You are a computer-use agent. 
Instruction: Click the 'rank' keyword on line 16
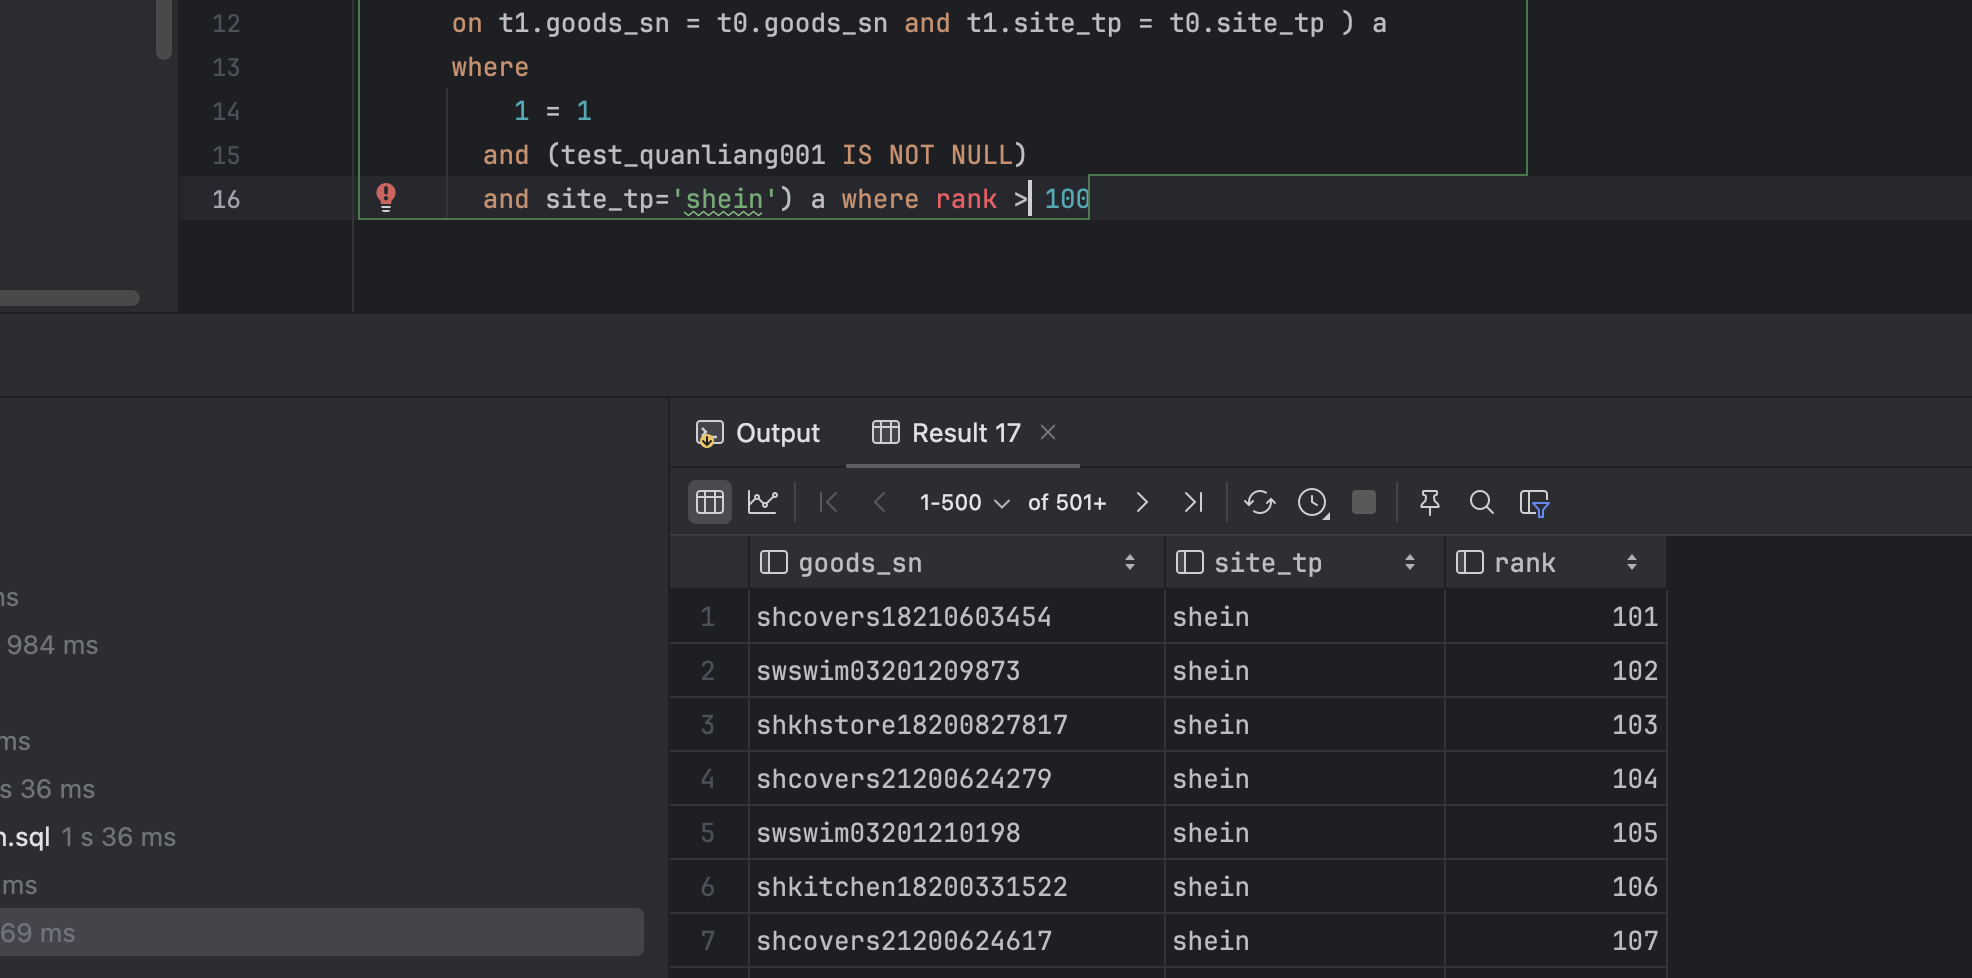point(966,199)
